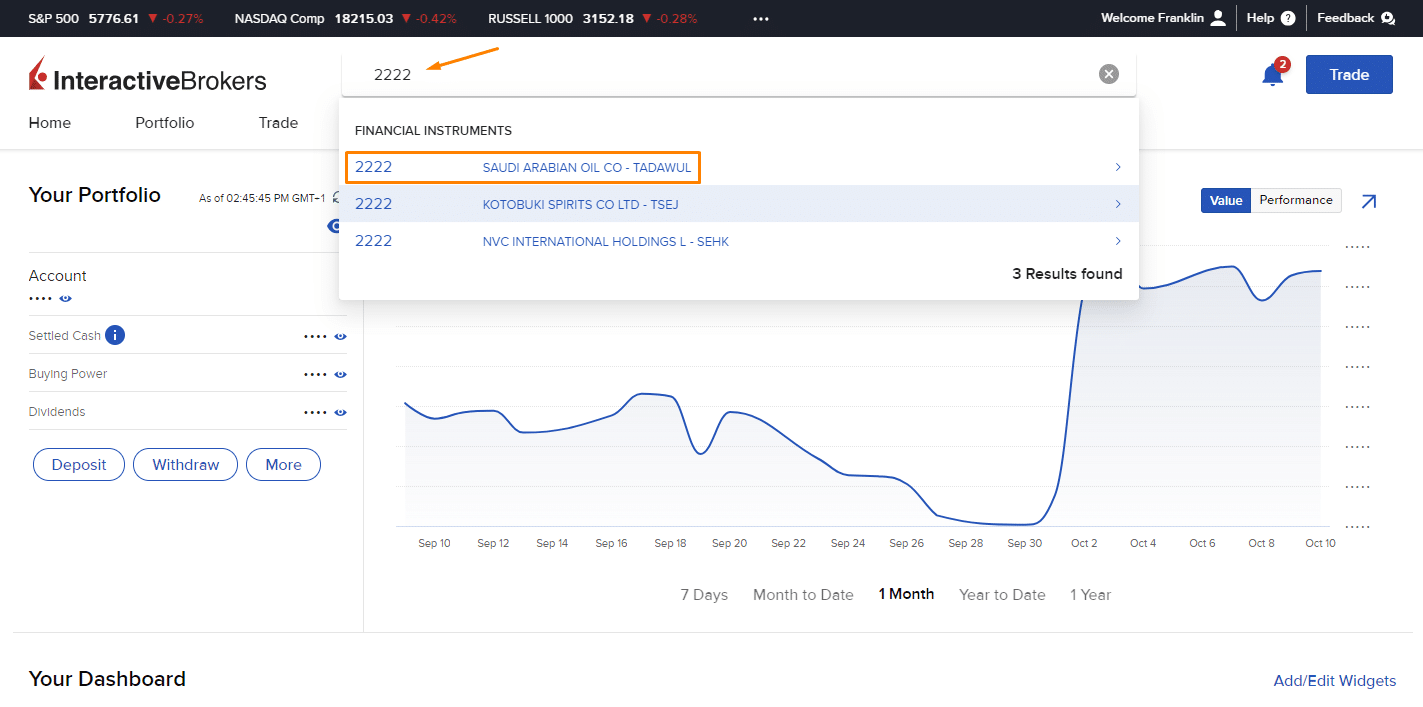Image resolution: width=1423 pixels, height=707 pixels.
Task: Click the 'Oct 2' chart axis label
Action: [1084, 543]
